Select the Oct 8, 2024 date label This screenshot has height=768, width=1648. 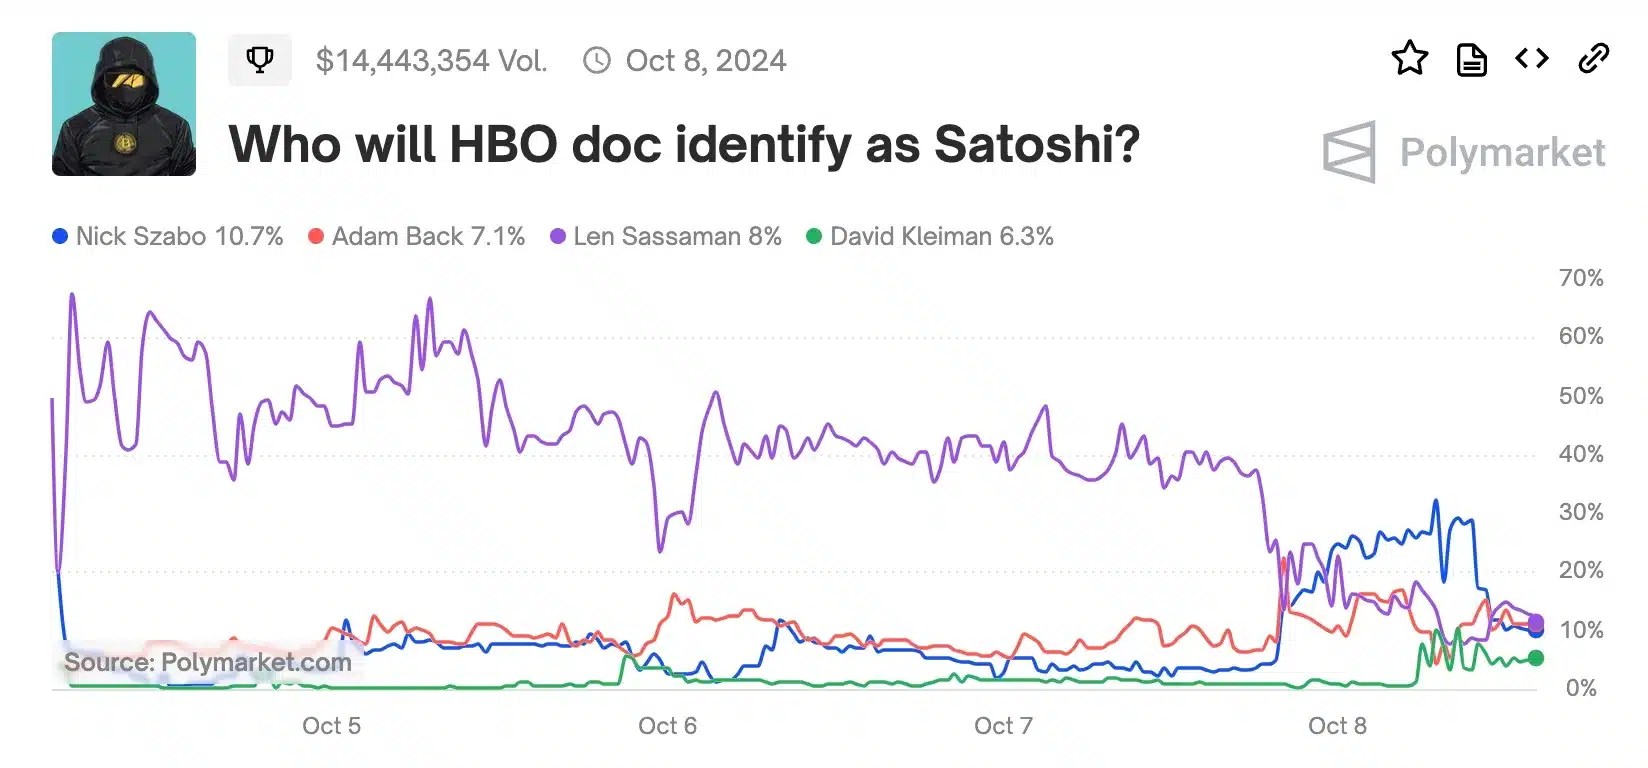click(706, 60)
